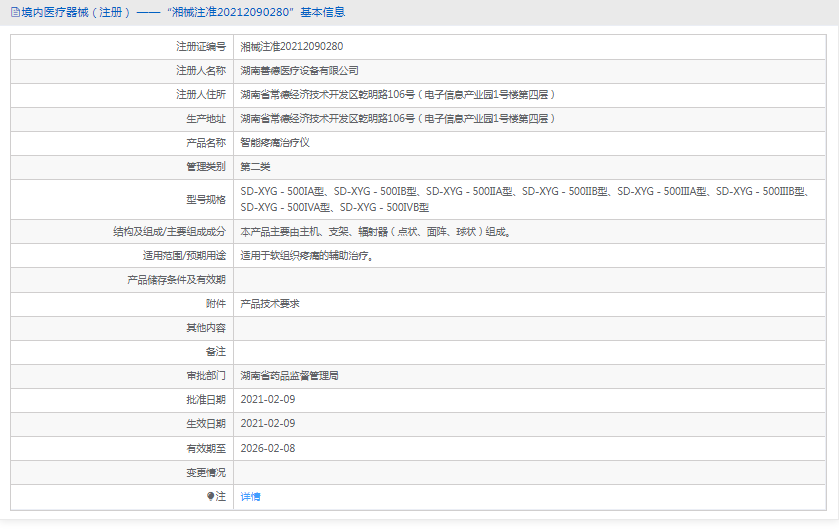Click the 批准日期 label
The height and width of the screenshot is (531, 839).
[206, 399]
